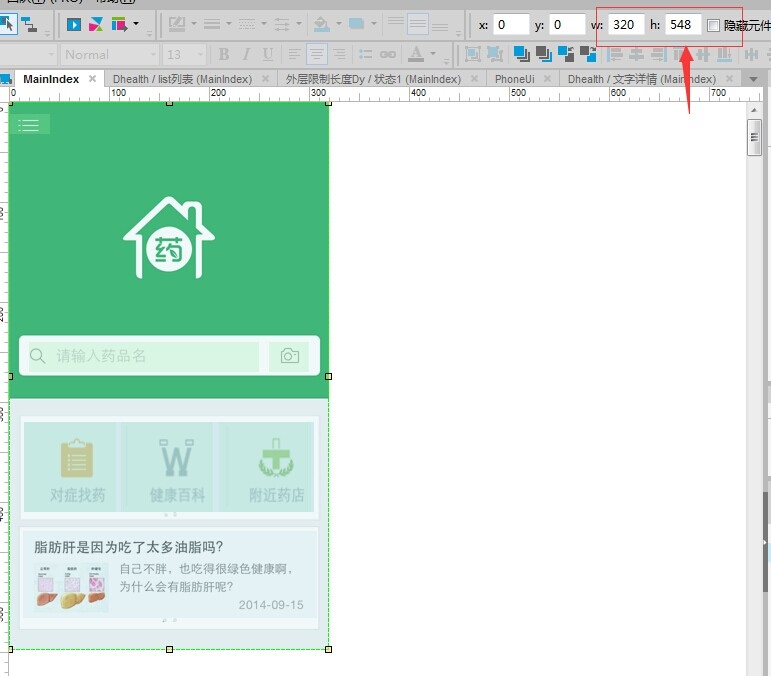
Task: Click the Group widgets icon
Action: click(473, 54)
